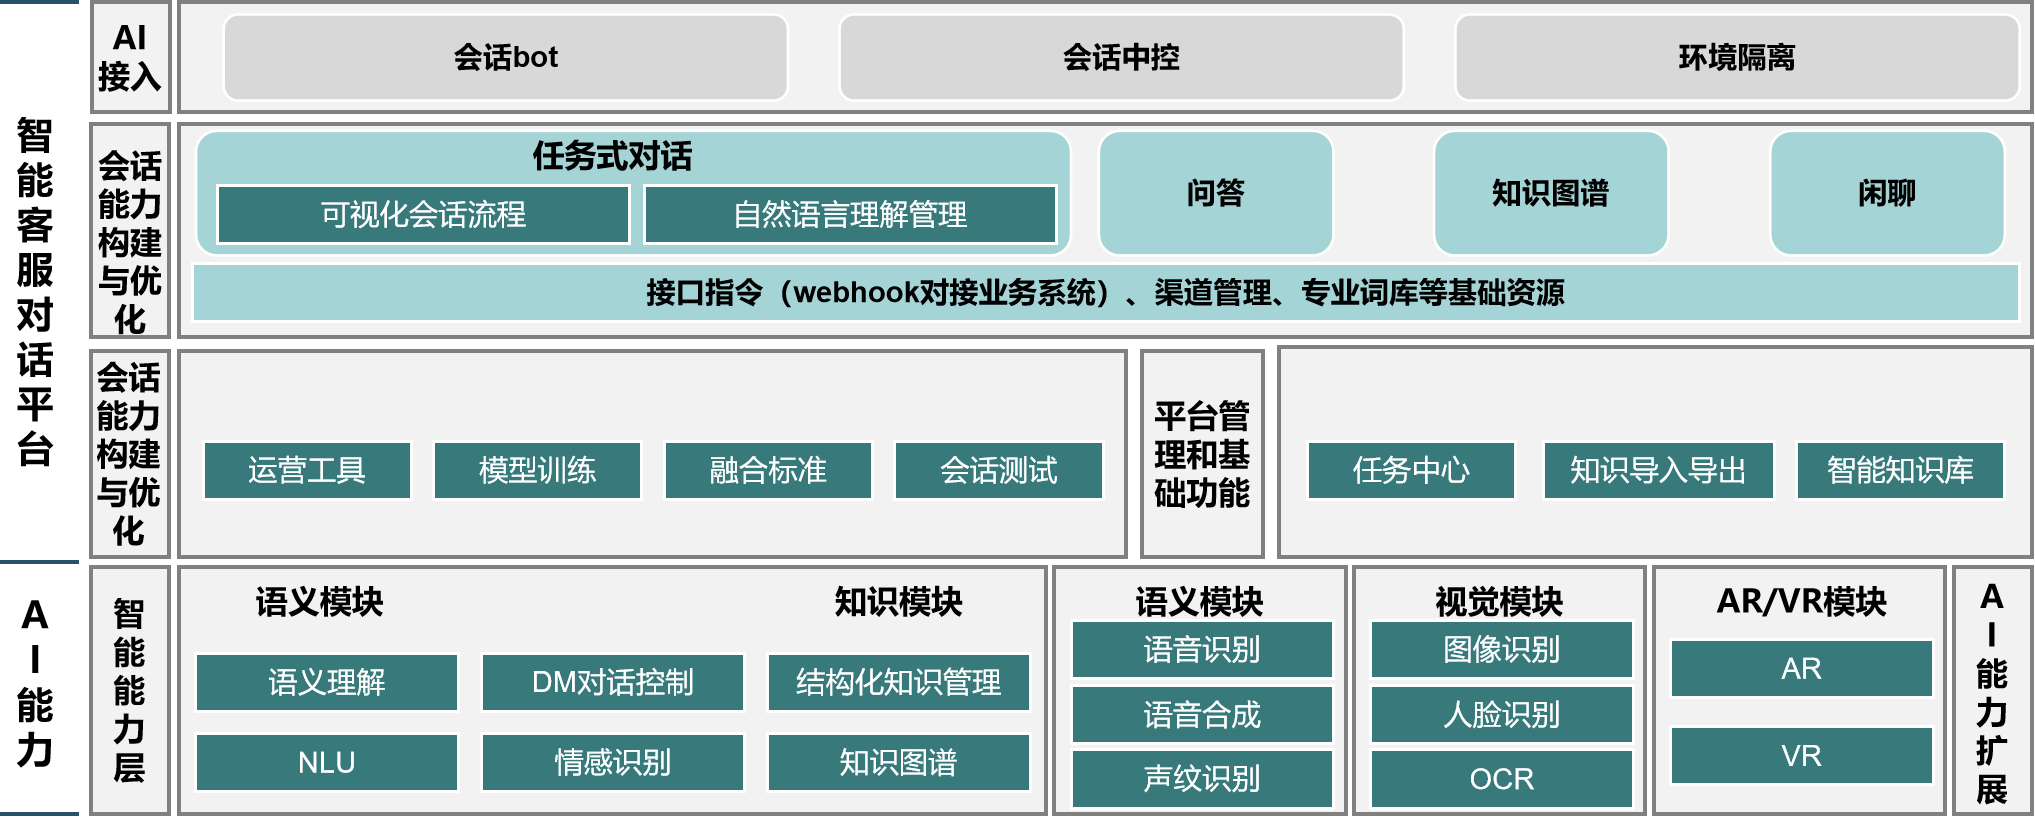The image size is (2035, 820).
Task: Select the 语音识别 block
Action: (1202, 650)
